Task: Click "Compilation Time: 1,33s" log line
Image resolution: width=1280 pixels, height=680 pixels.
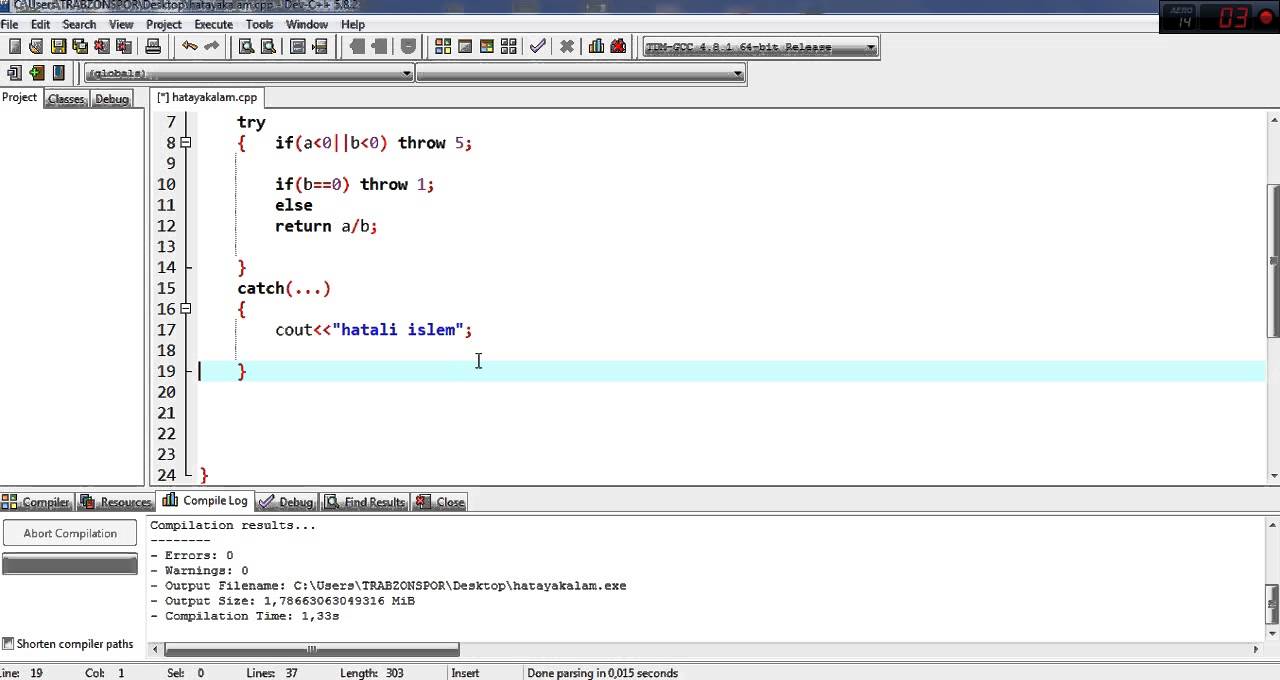Action: [x=245, y=616]
